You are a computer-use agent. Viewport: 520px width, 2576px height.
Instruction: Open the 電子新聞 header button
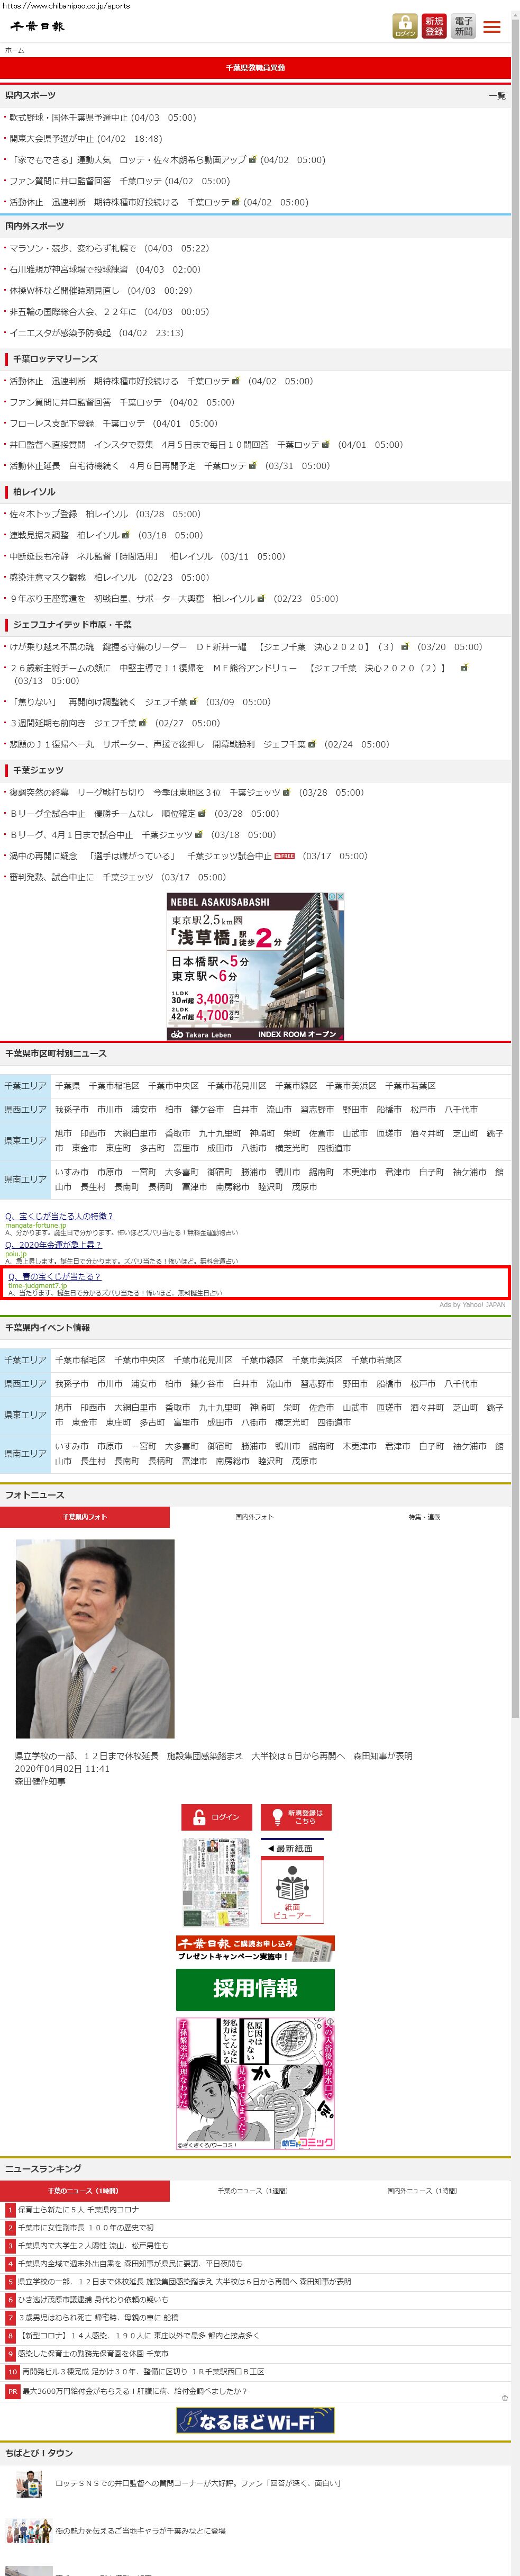pyautogui.click(x=463, y=26)
